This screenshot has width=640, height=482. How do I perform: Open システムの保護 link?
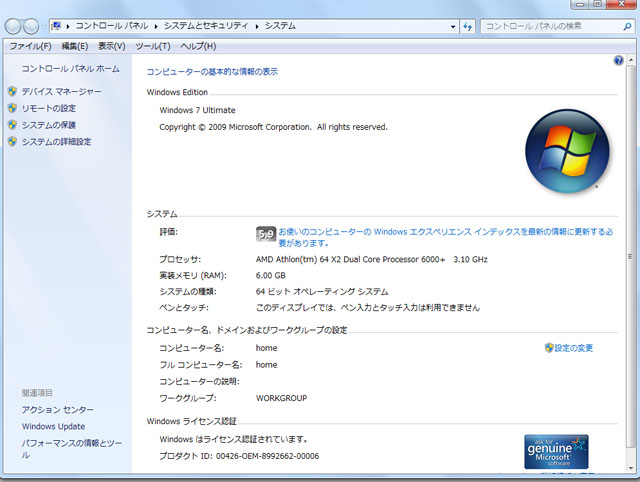49,125
